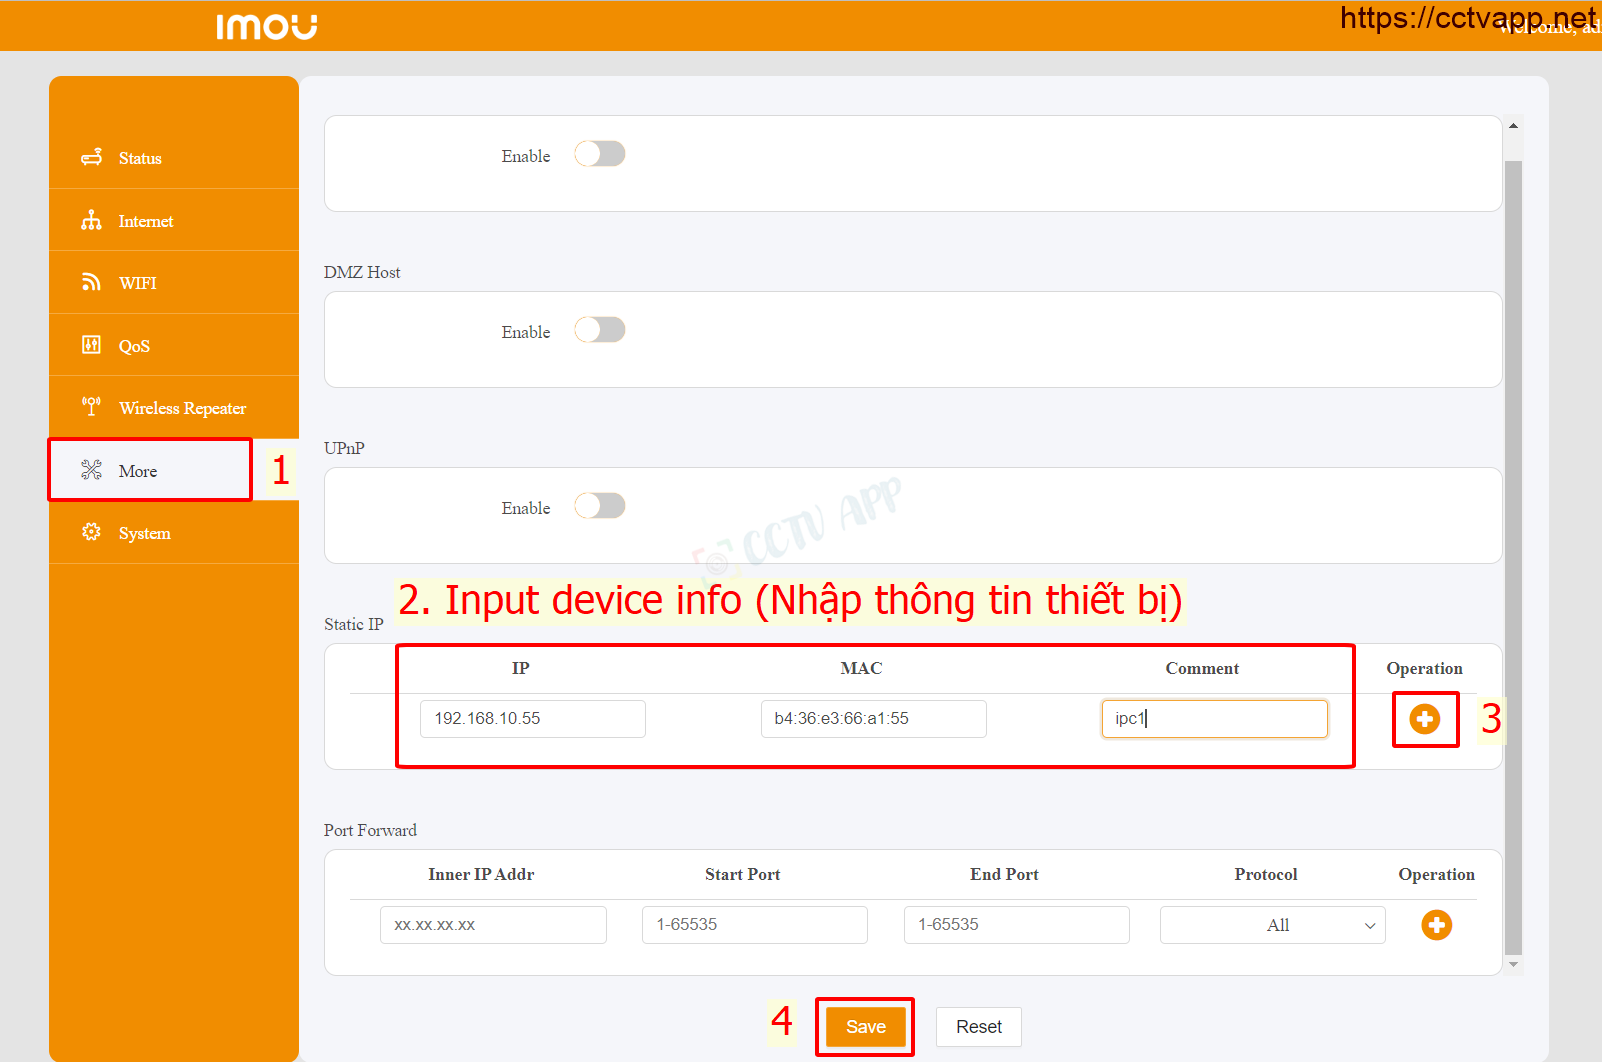This screenshot has height=1062, width=1602.
Task: Enable the DMZ Host toggle
Action: coord(600,330)
